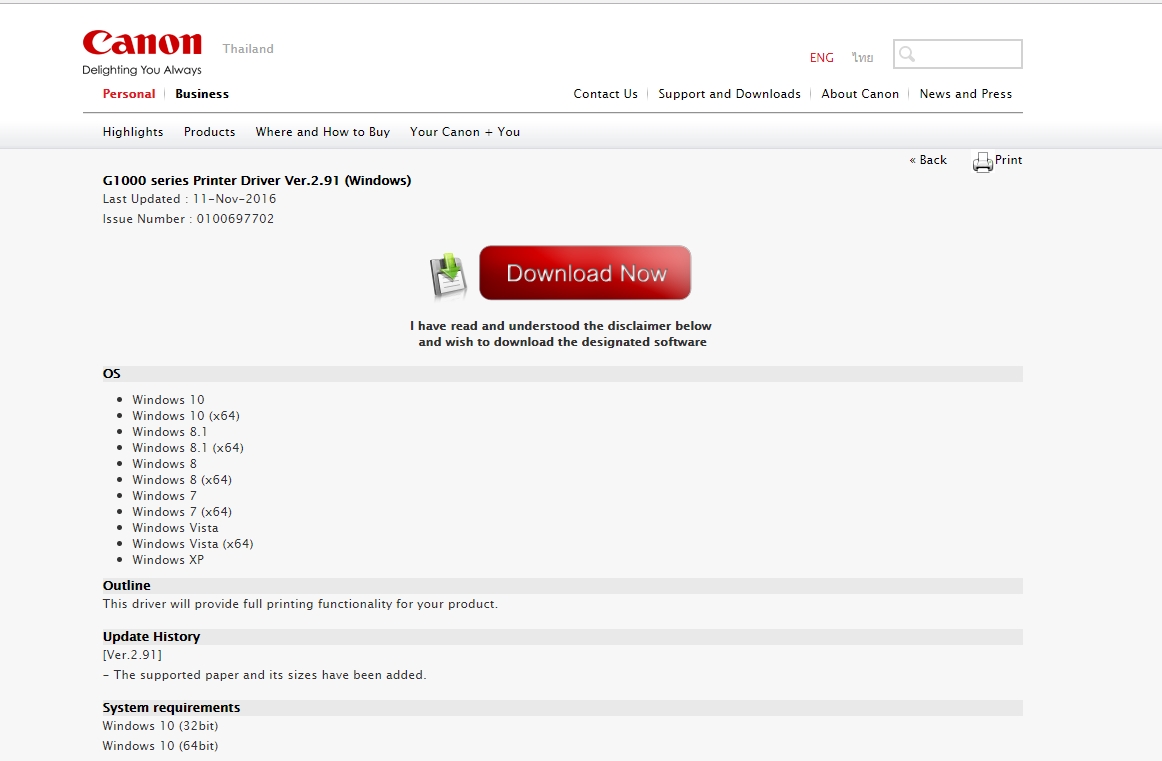Click the red Download Now button
Image resolution: width=1162 pixels, height=761 pixels.
pyautogui.click(x=585, y=273)
